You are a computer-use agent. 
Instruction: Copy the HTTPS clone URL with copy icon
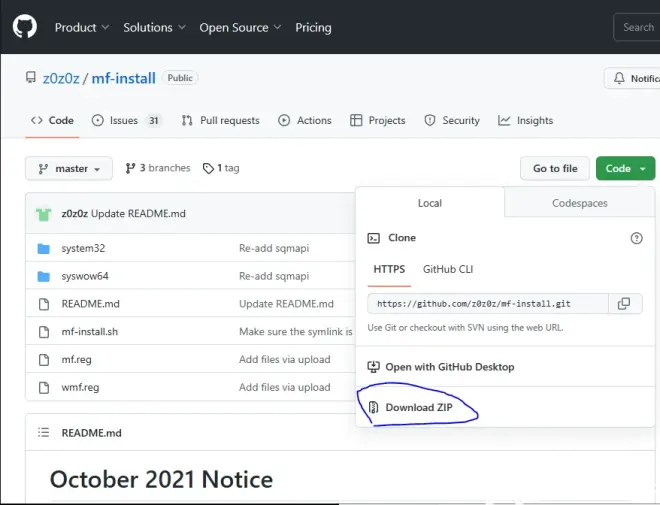(624, 303)
